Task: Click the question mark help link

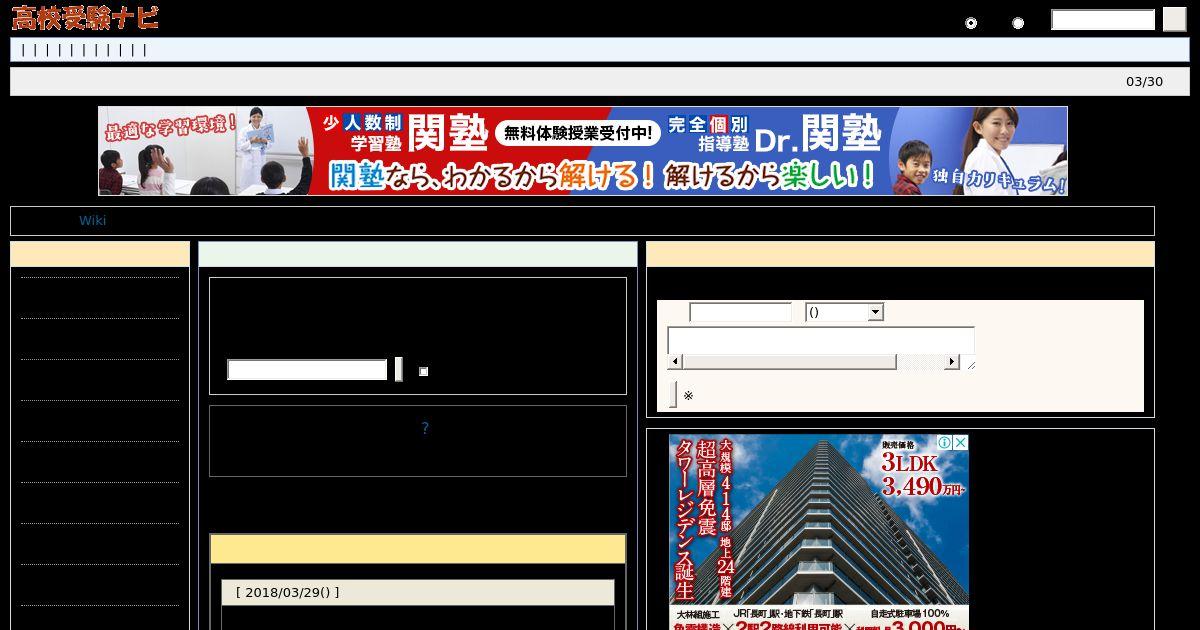Action: 425,428
